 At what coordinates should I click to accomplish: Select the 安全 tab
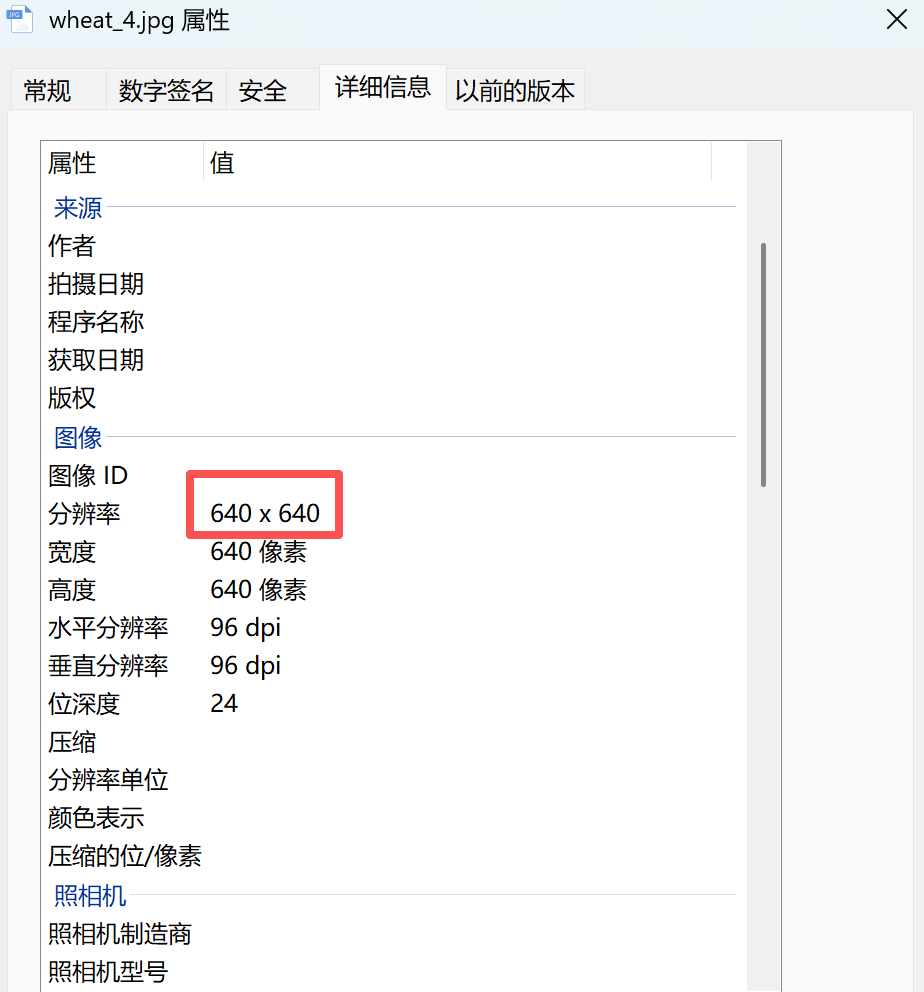(273, 90)
